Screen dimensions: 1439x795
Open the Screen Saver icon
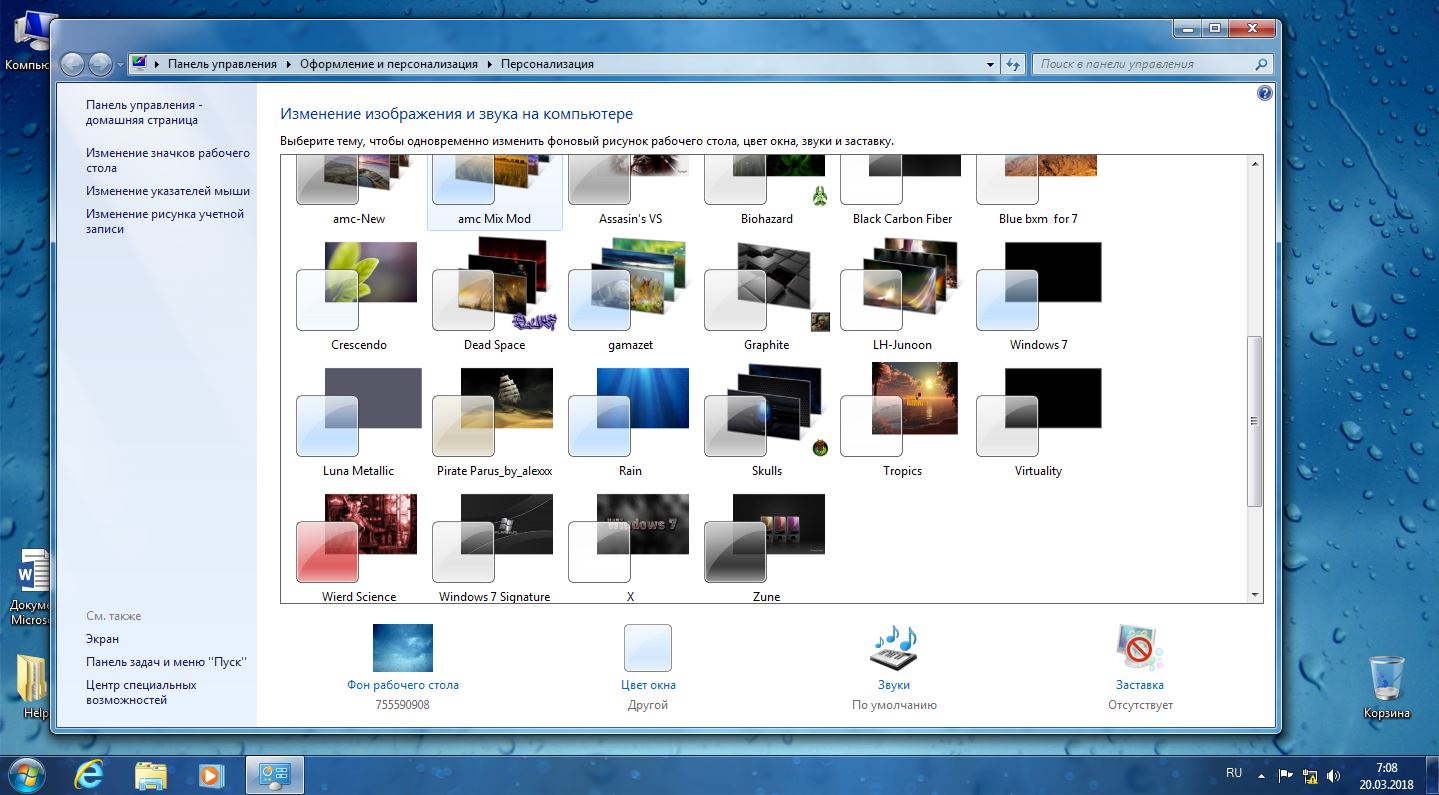click(1139, 648)
